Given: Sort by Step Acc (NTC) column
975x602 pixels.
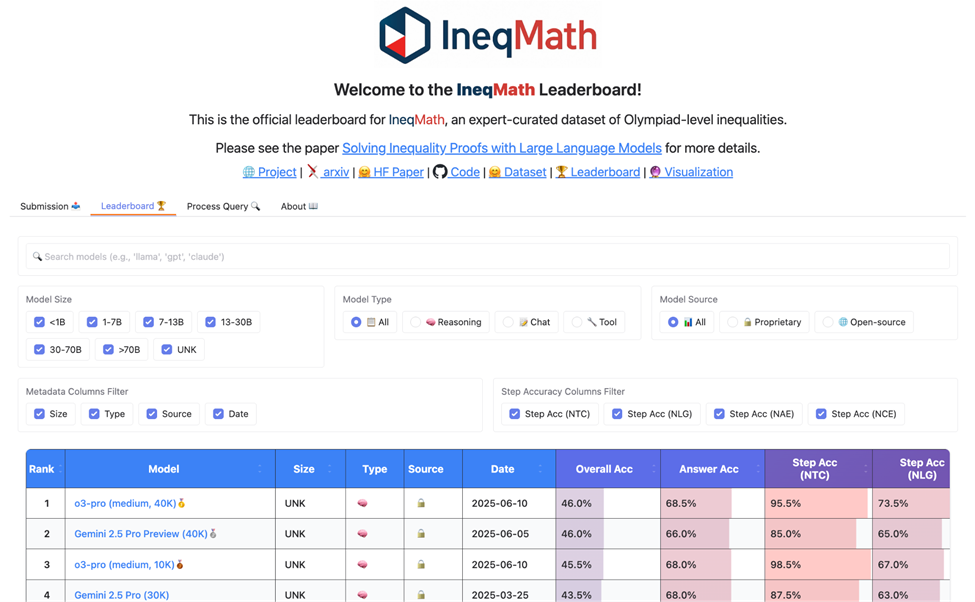Looking at the screenshot, I should pyautogui.click(x=818, y=469).
